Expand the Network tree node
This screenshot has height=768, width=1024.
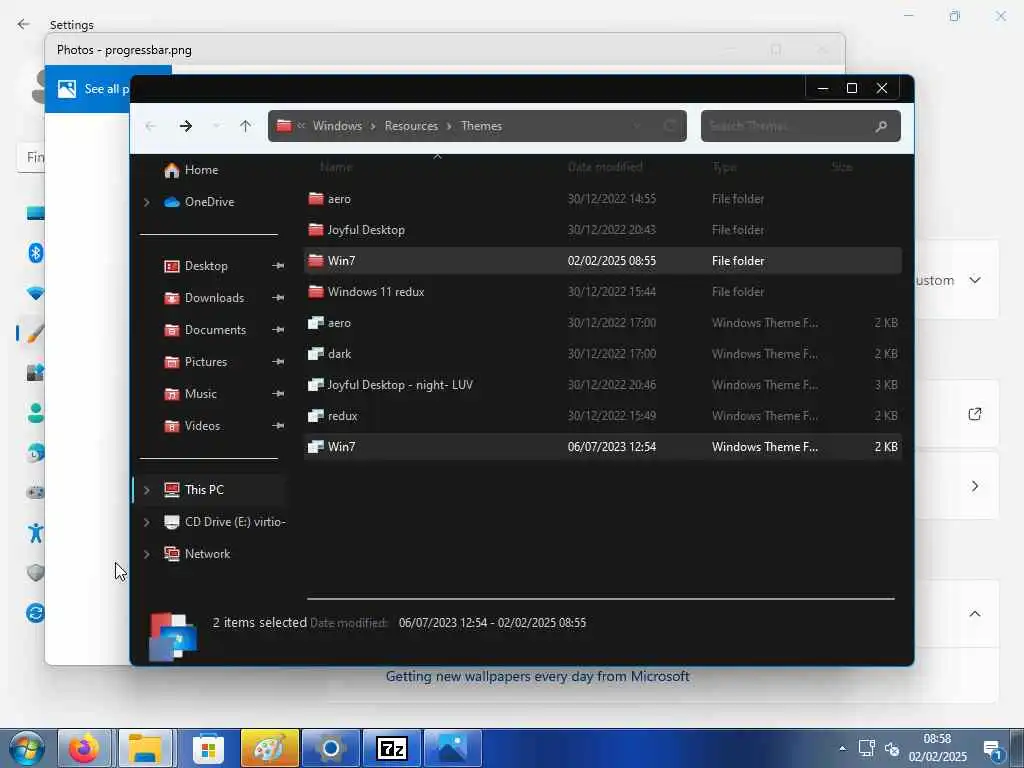point(147,554)
